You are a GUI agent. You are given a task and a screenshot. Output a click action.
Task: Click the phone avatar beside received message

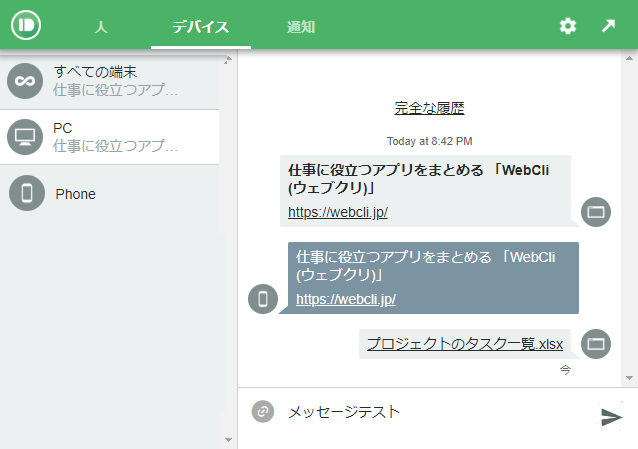pos(263,298)
